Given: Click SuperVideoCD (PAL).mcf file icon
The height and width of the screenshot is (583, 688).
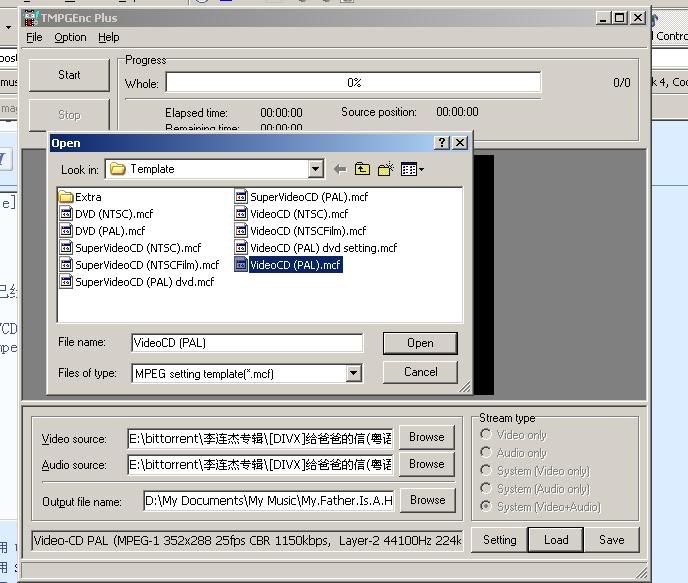Looking at the screenshot, I should point(241,197).
